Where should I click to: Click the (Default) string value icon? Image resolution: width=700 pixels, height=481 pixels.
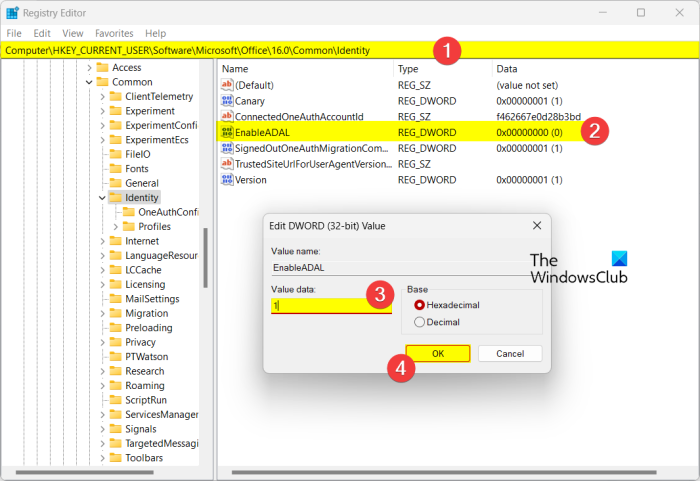pyautogui.click(x=227, y=85)
